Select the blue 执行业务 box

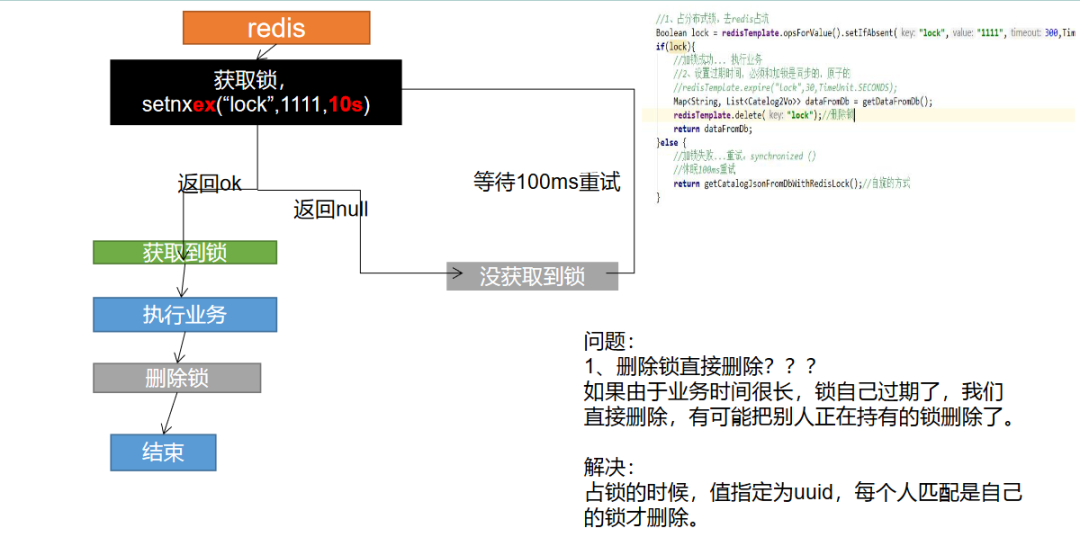click(x=185, y=315)
